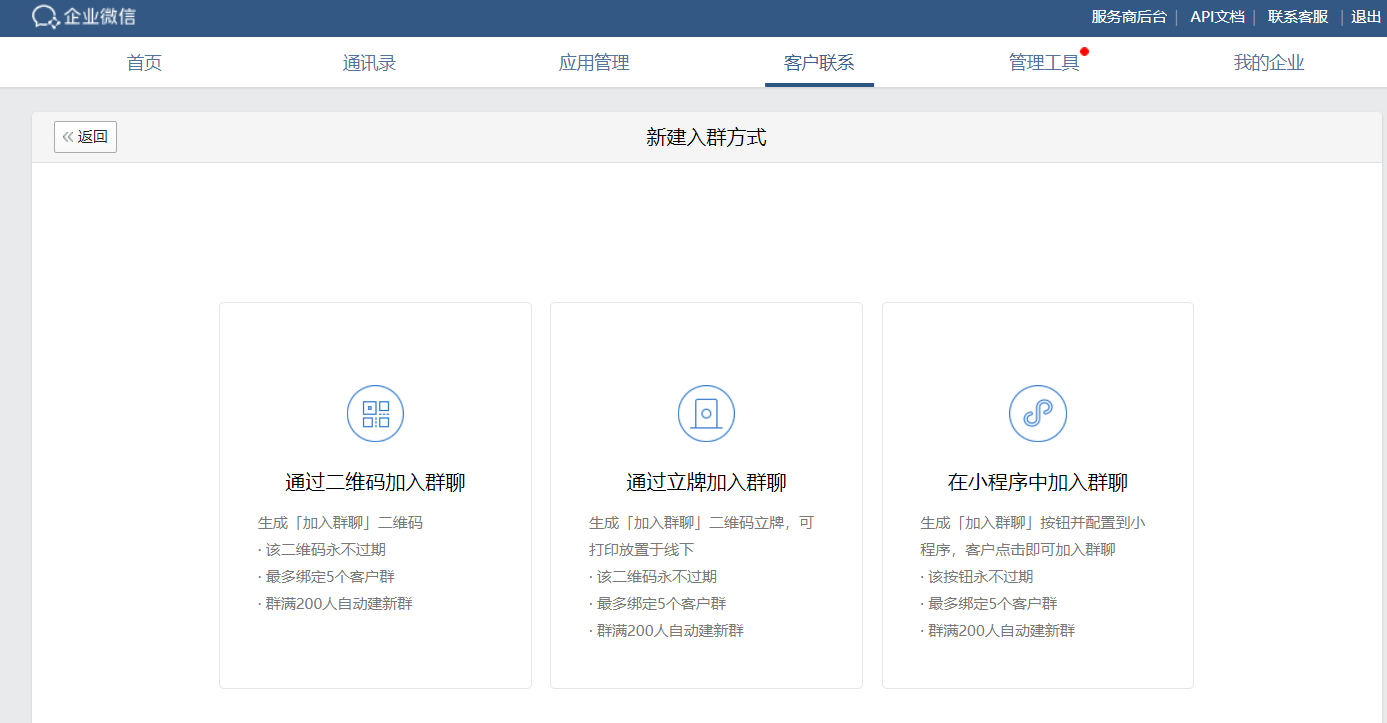Click the red notification dot on 管理工具
This screenshot has height=723, width=1387.
pos(1085,51)
